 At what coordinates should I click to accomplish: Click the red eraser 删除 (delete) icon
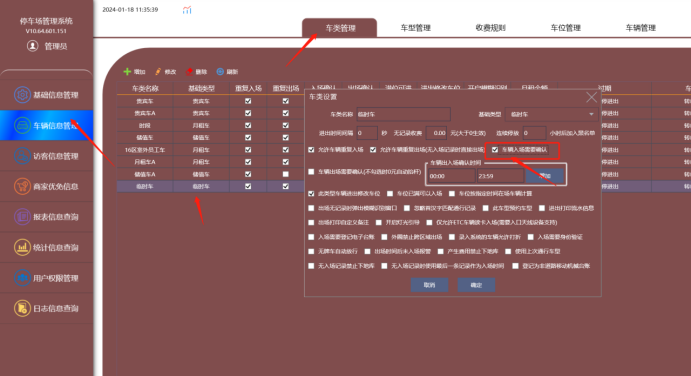[x=189, y=71]
